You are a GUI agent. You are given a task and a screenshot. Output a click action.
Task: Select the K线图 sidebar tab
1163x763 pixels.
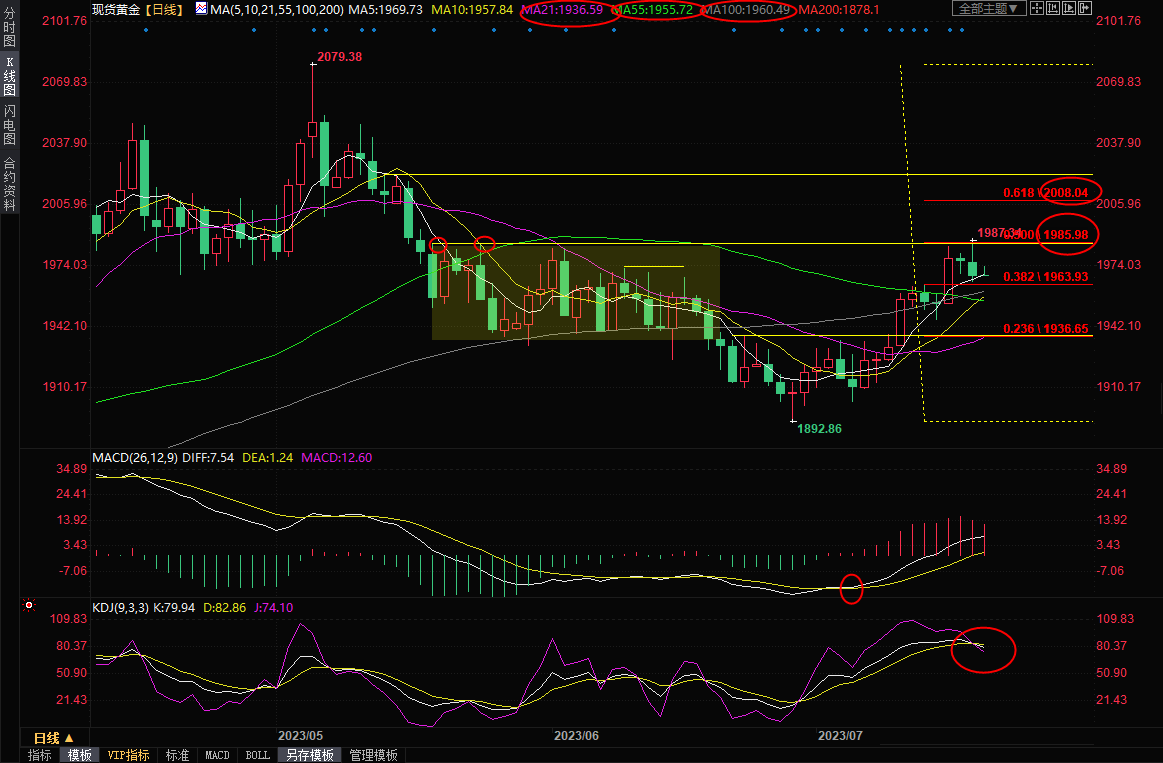click(10, 76)
